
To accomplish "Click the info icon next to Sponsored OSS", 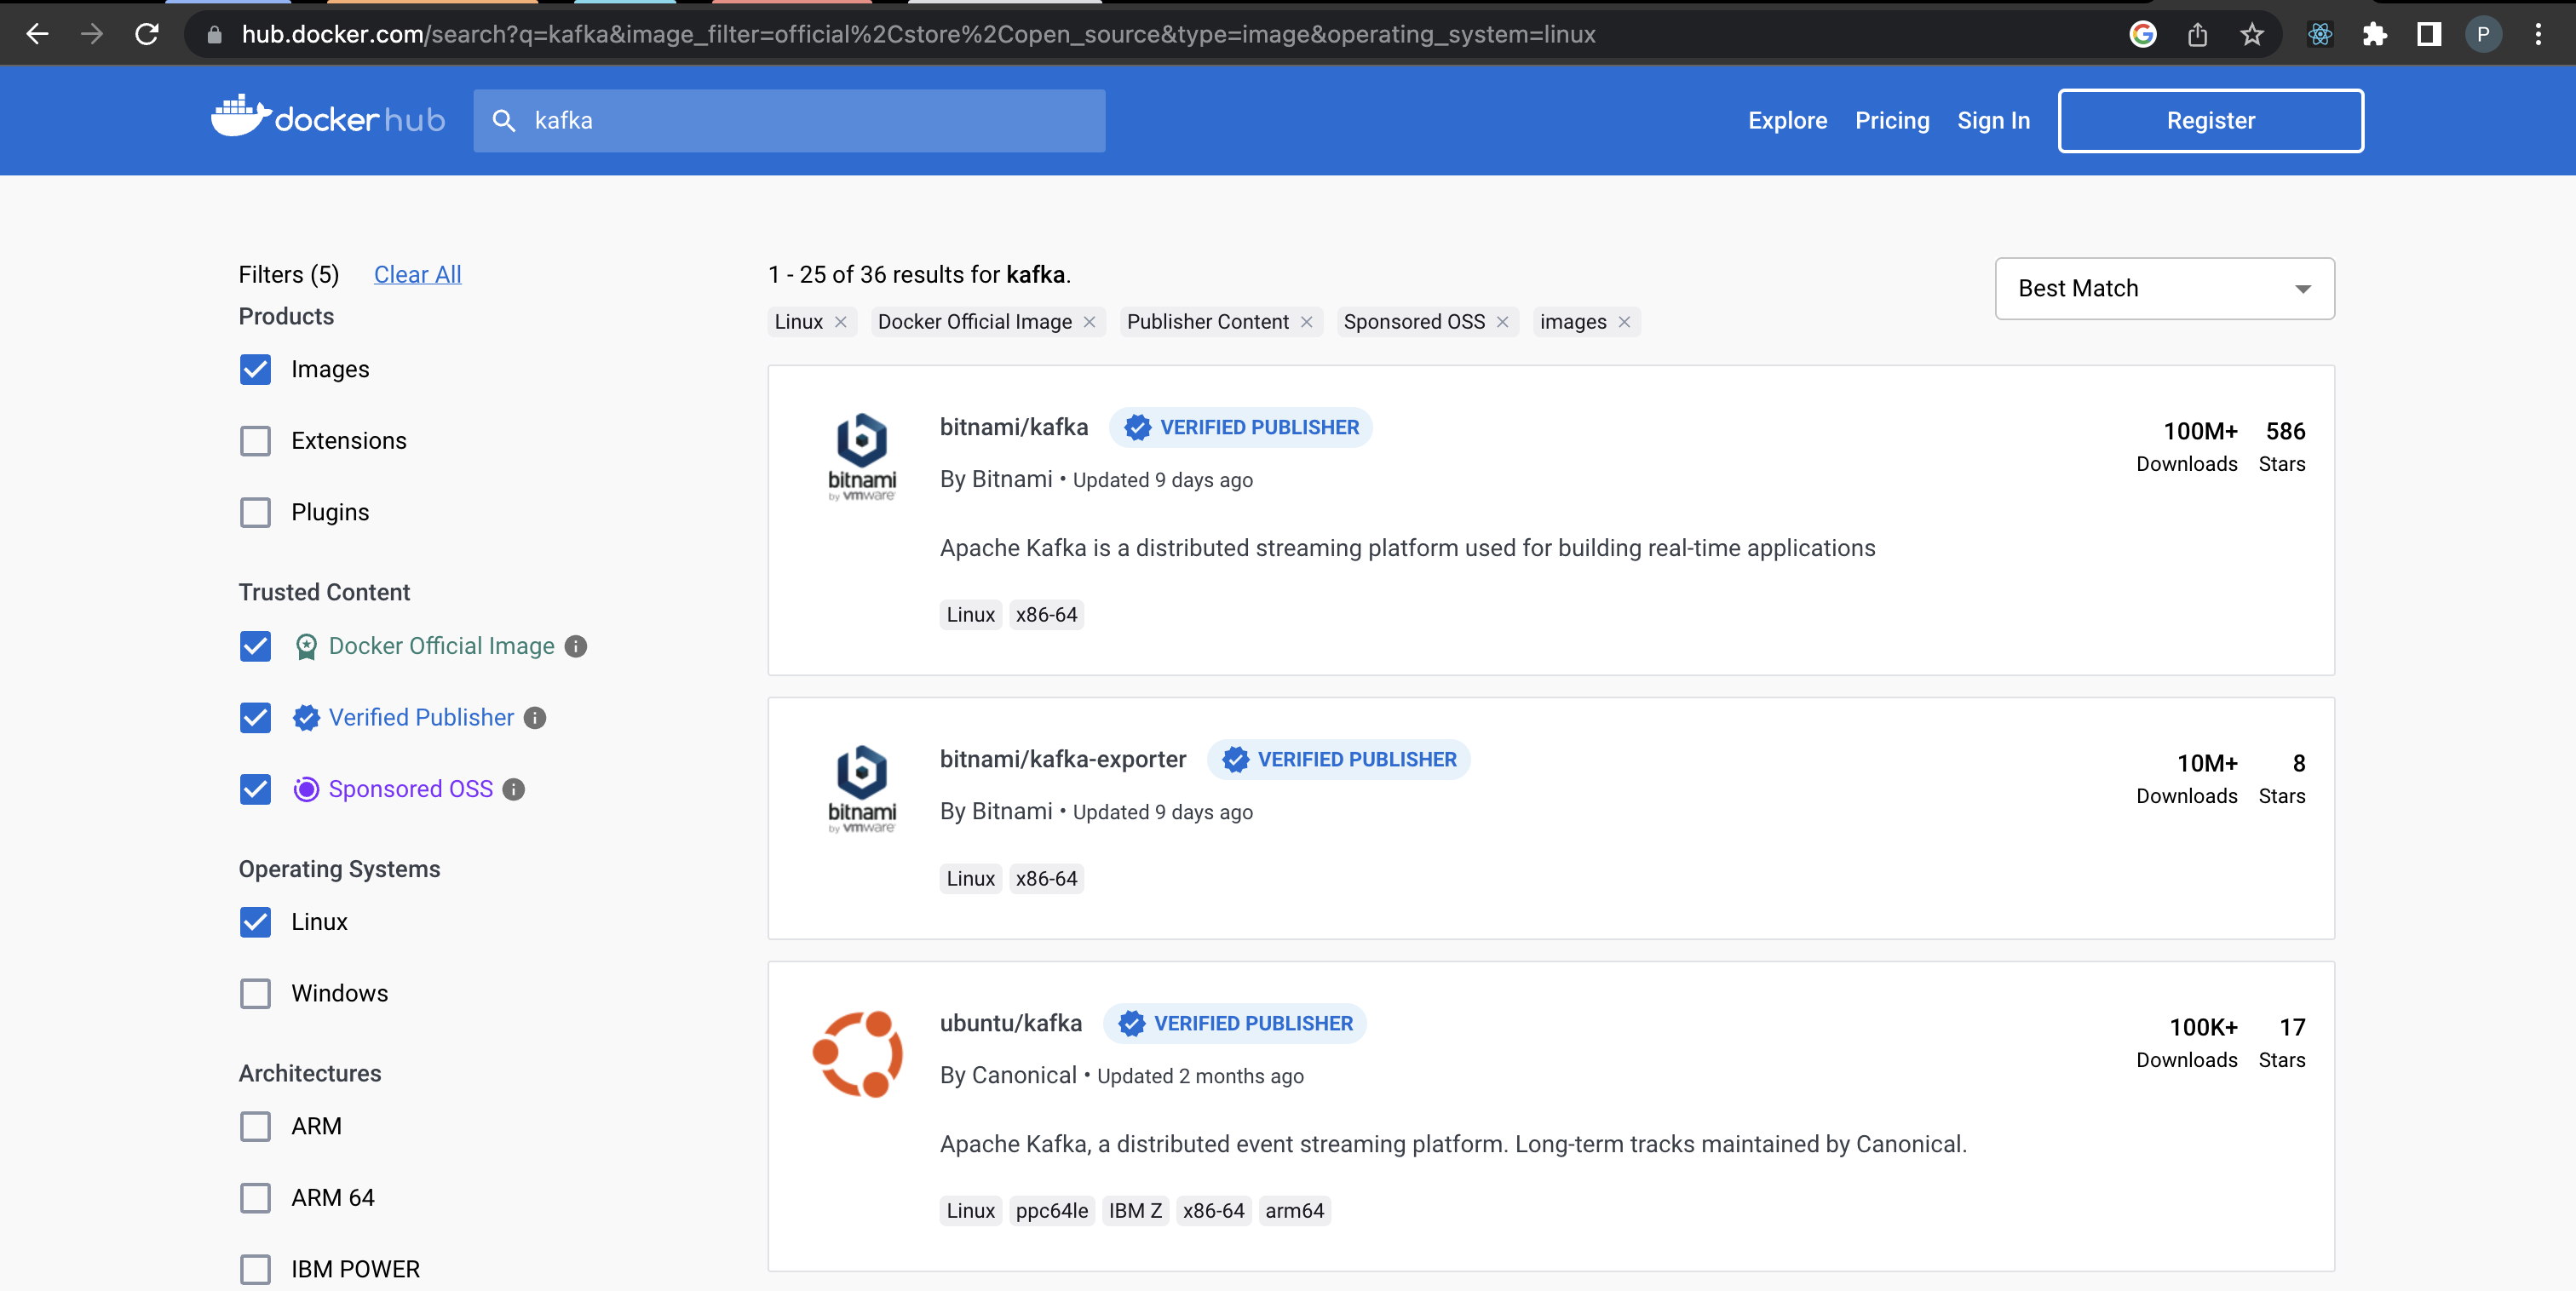I will click(x=514, y=789).
